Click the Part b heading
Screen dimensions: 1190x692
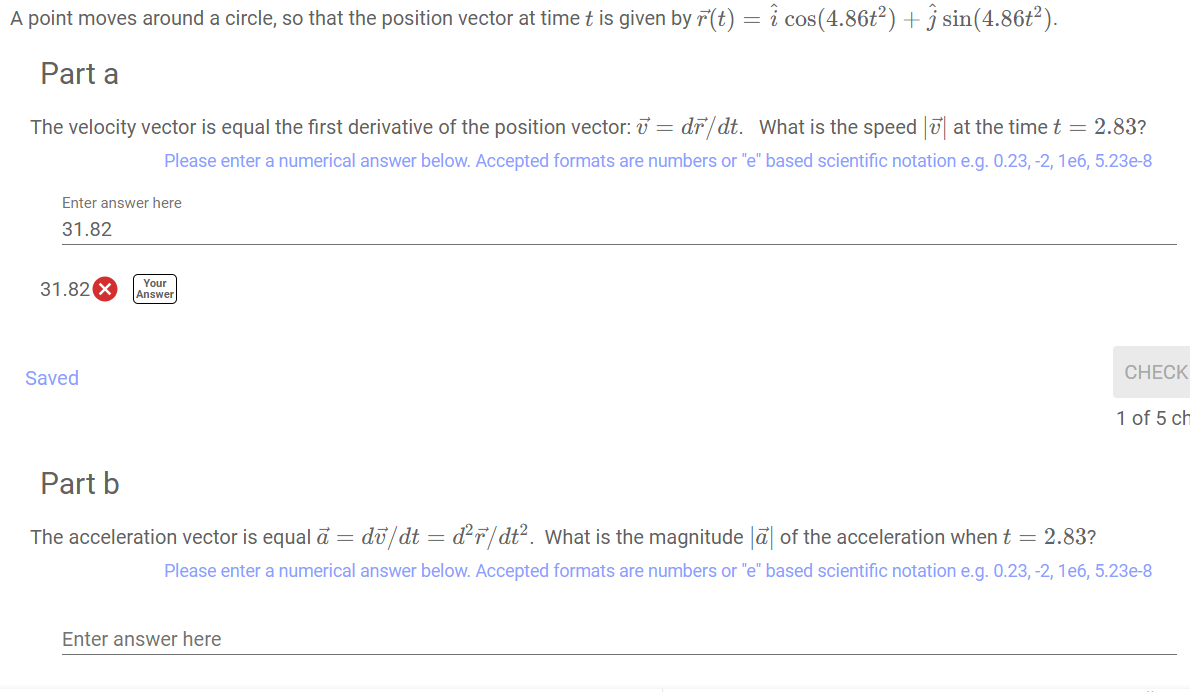tap(79, 483)
